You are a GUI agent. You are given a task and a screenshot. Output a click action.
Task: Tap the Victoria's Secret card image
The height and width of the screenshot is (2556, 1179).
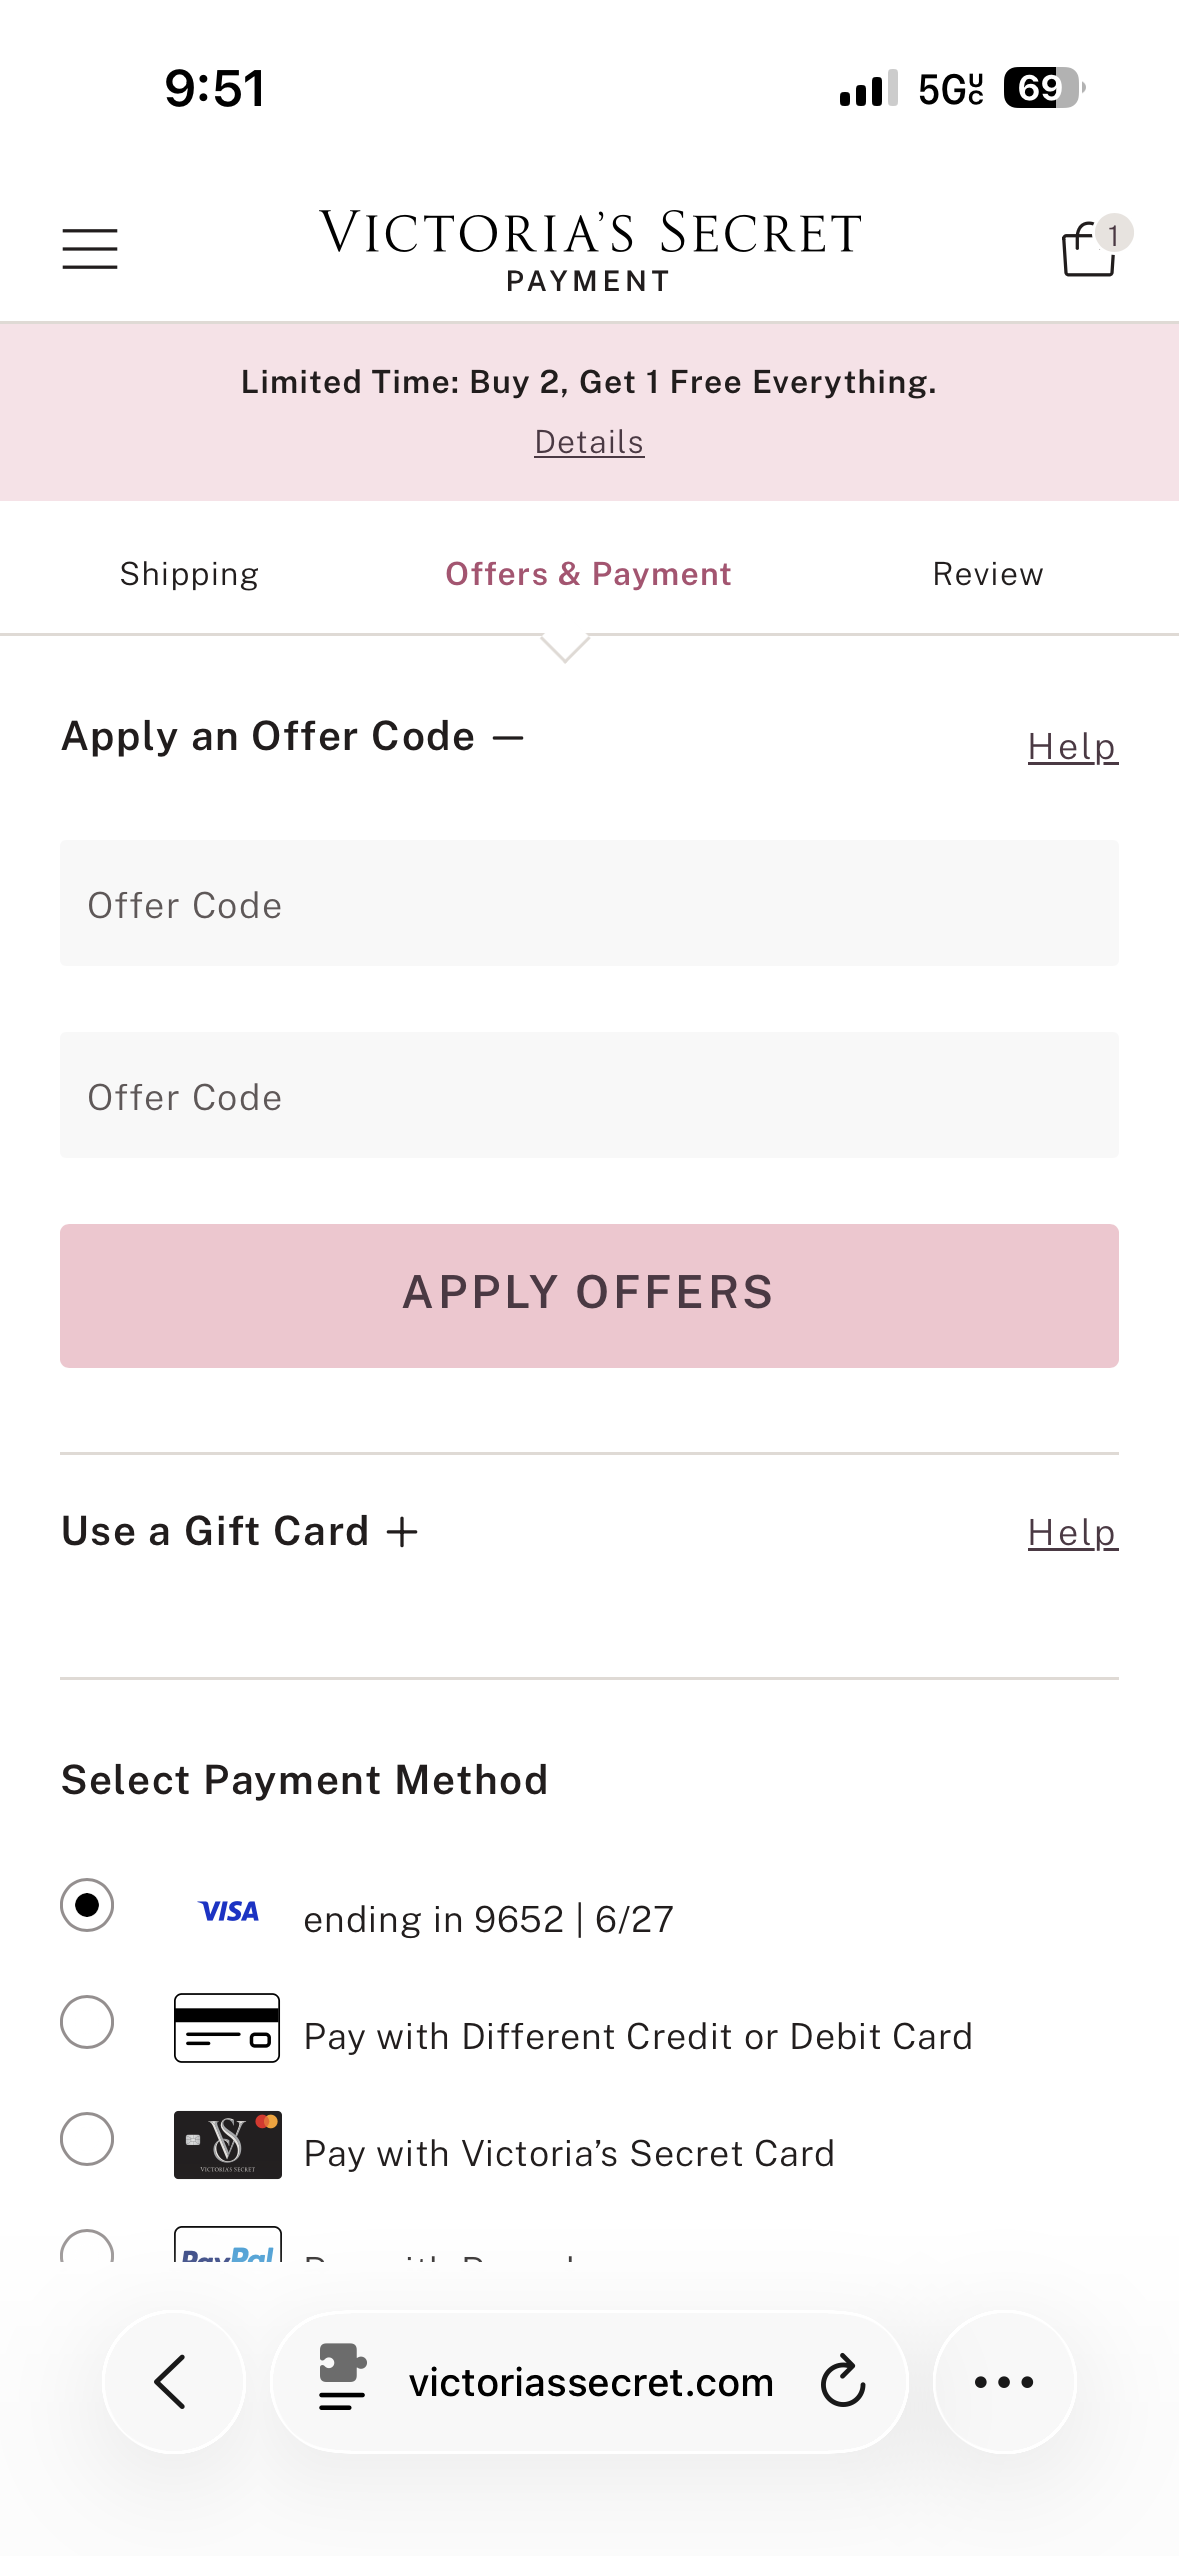pyautogui.click(x=227, y=2144)
